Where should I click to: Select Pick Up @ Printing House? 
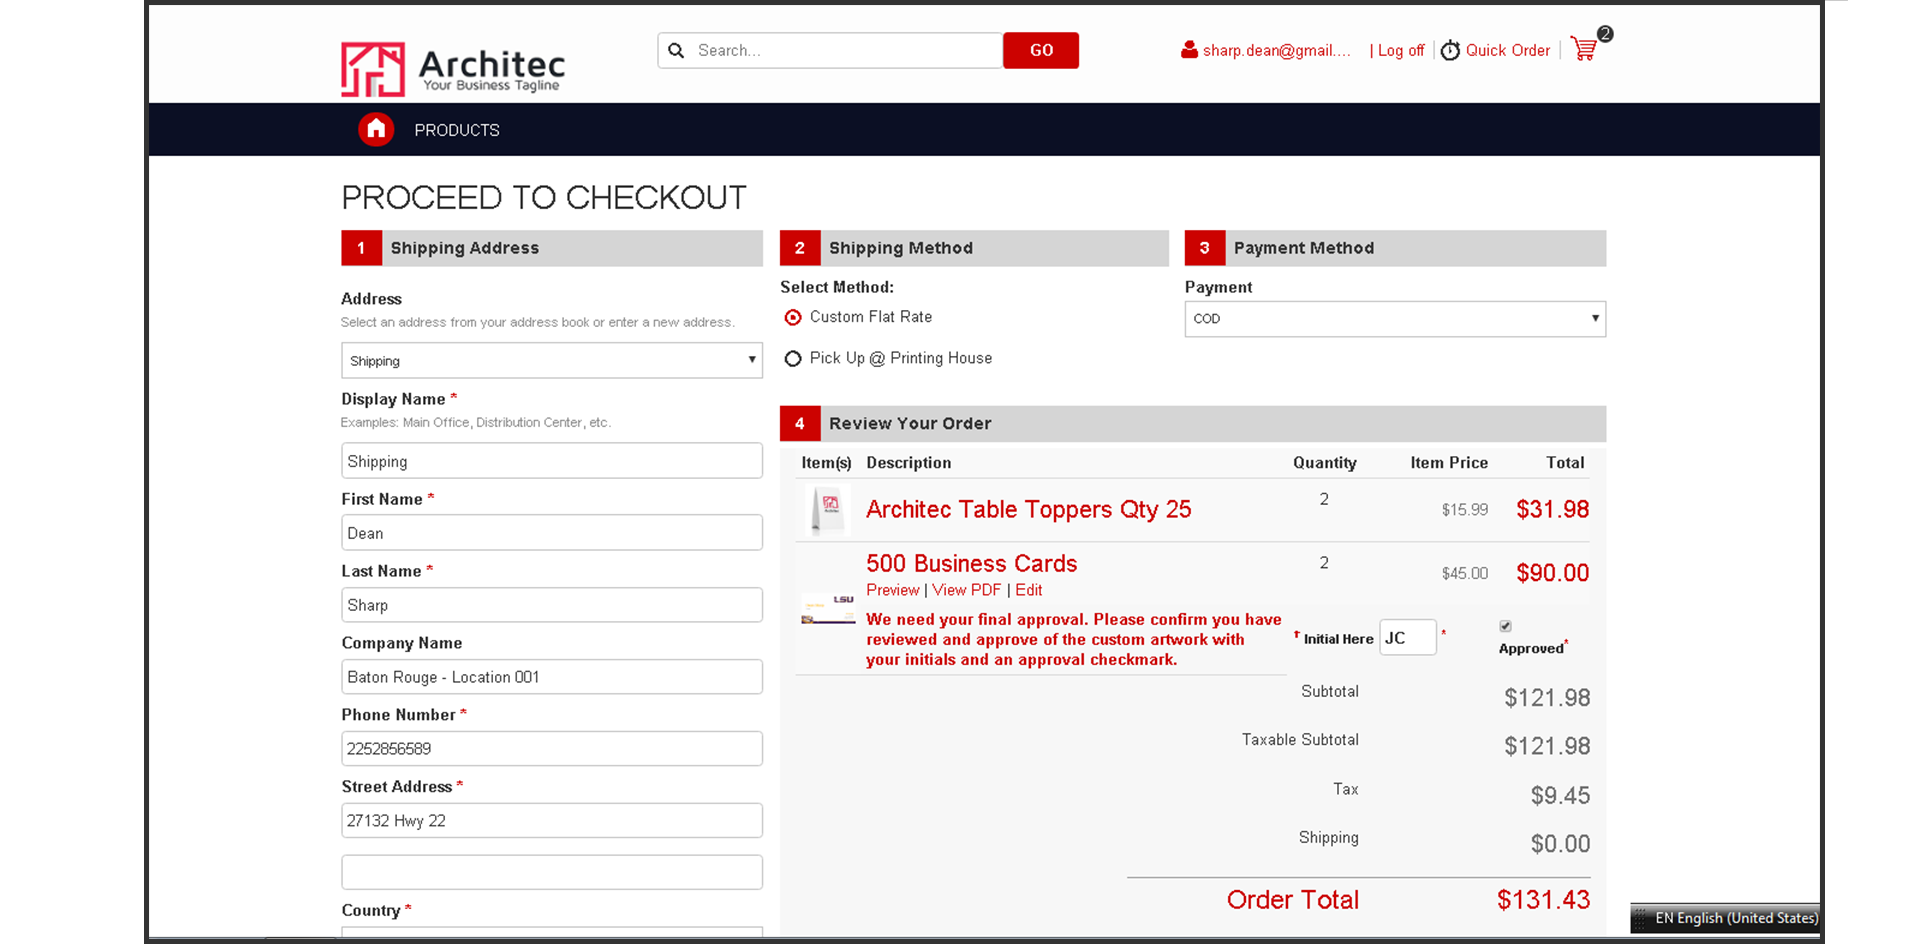(x=792, y=358)
